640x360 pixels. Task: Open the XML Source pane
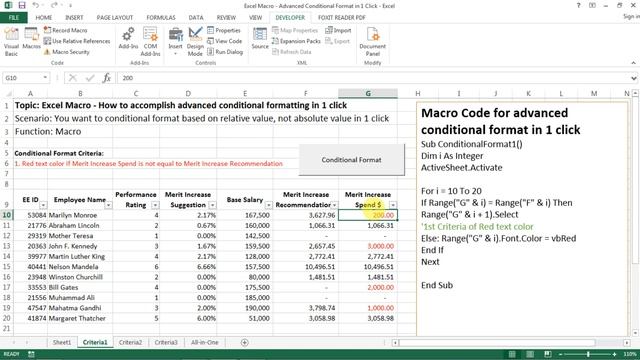point(260,38)
